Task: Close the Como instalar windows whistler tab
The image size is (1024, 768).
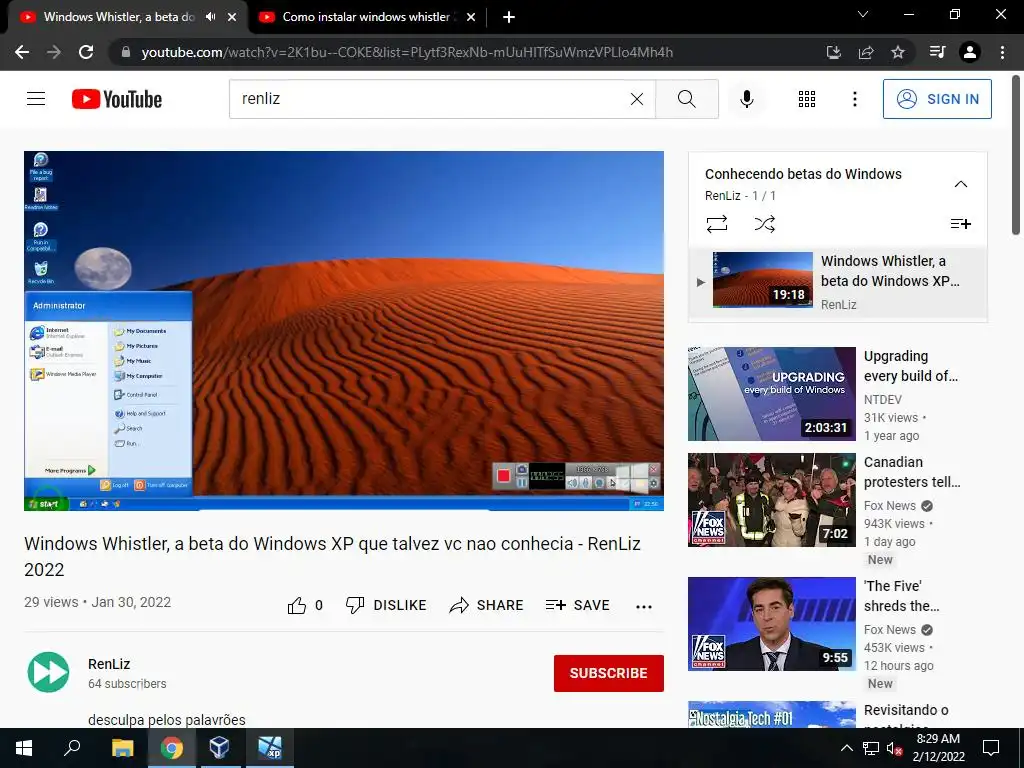Action: click(x=471, y=18)
